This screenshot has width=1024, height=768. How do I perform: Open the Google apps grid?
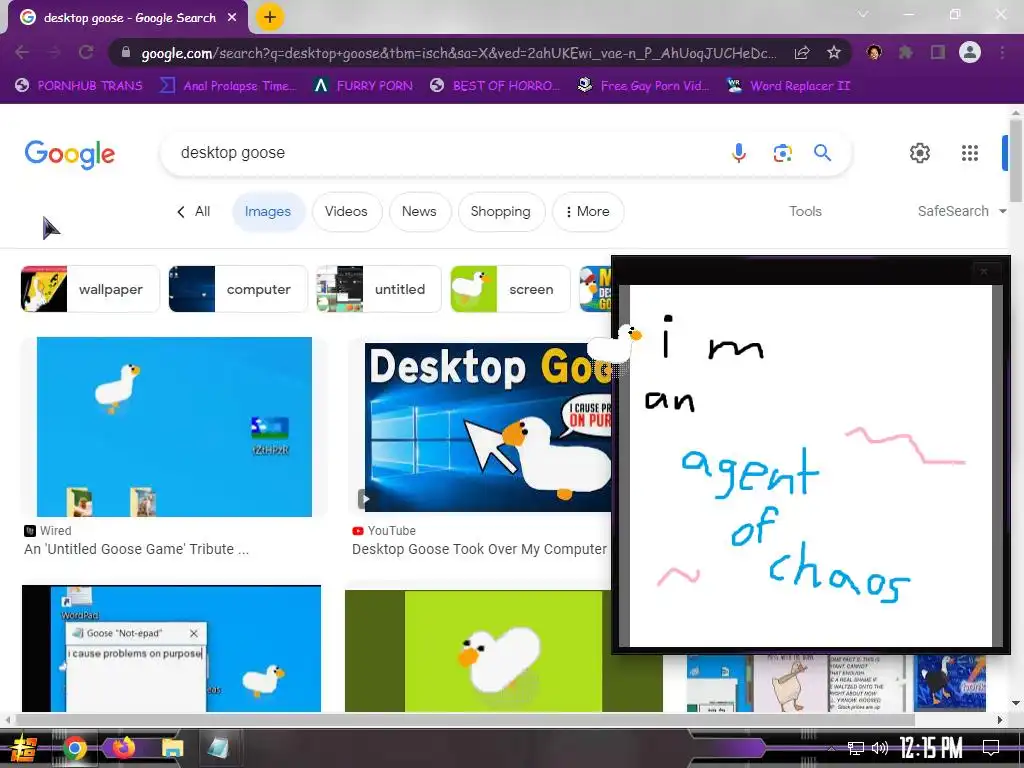(x=970, y=153)
